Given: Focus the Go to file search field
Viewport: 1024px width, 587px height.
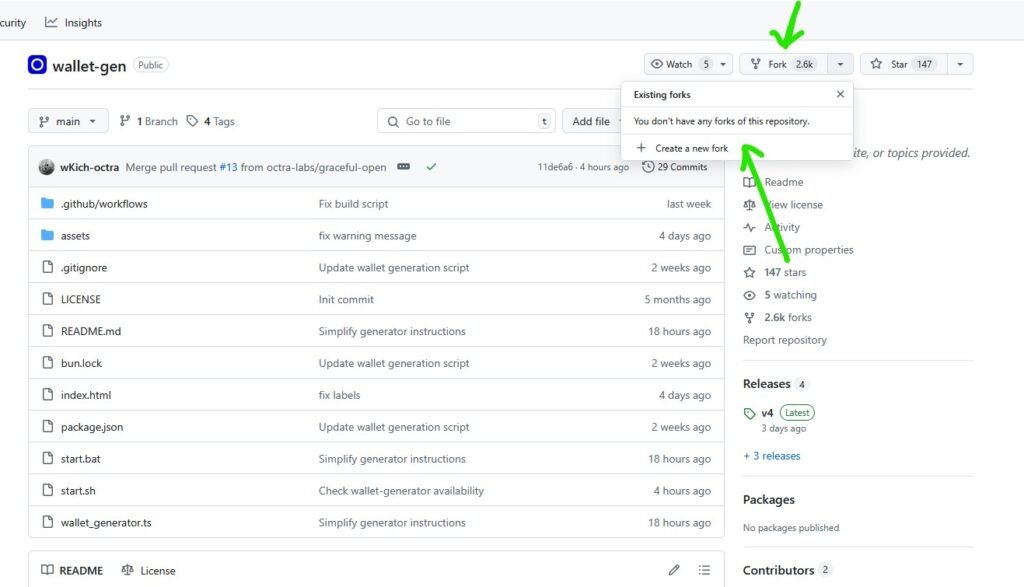Looking at the screenshot, I should pyautogui.click(x=466, y=121).
